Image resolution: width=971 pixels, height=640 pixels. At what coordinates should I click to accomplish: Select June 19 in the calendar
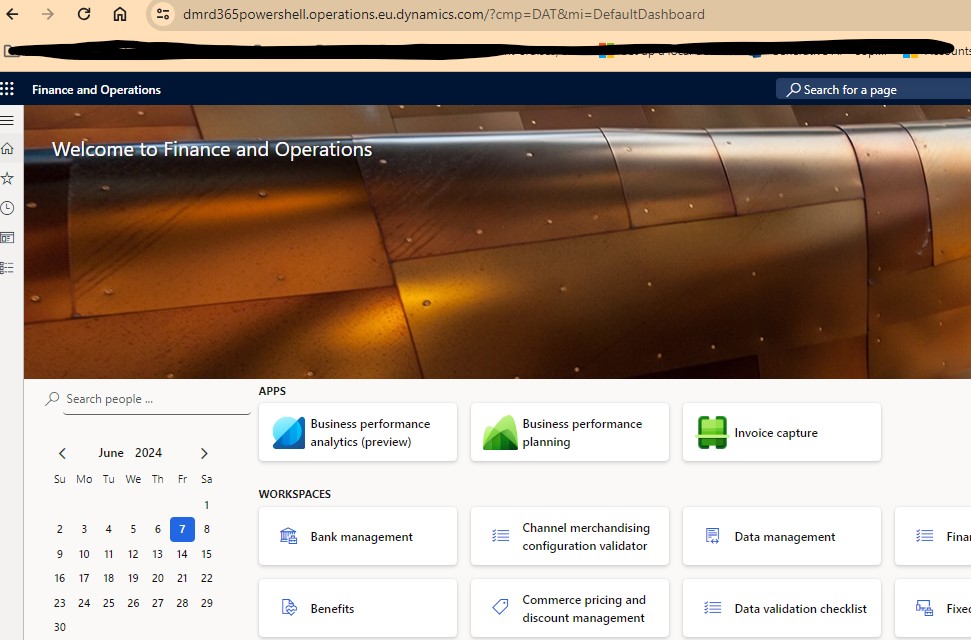(133, 578)
